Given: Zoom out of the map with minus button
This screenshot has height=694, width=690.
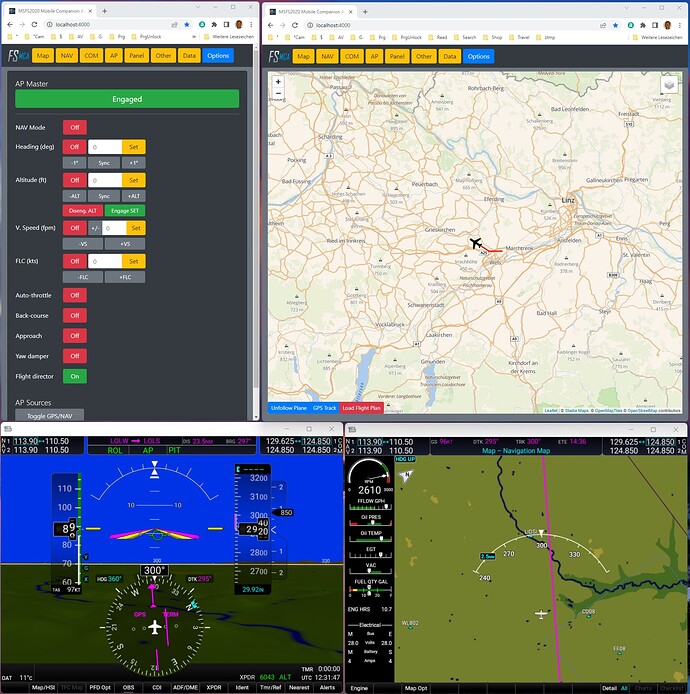Looking at the screenshot, I should [278, 94].
